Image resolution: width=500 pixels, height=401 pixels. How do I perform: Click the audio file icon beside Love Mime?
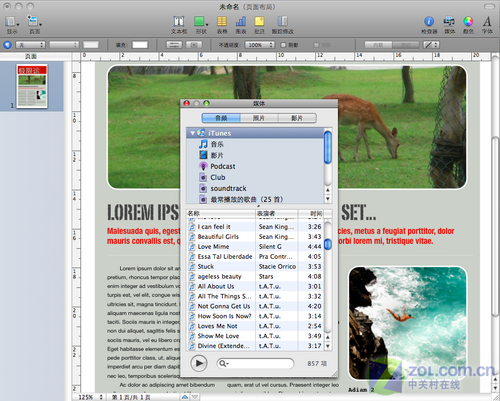[192, 246]
